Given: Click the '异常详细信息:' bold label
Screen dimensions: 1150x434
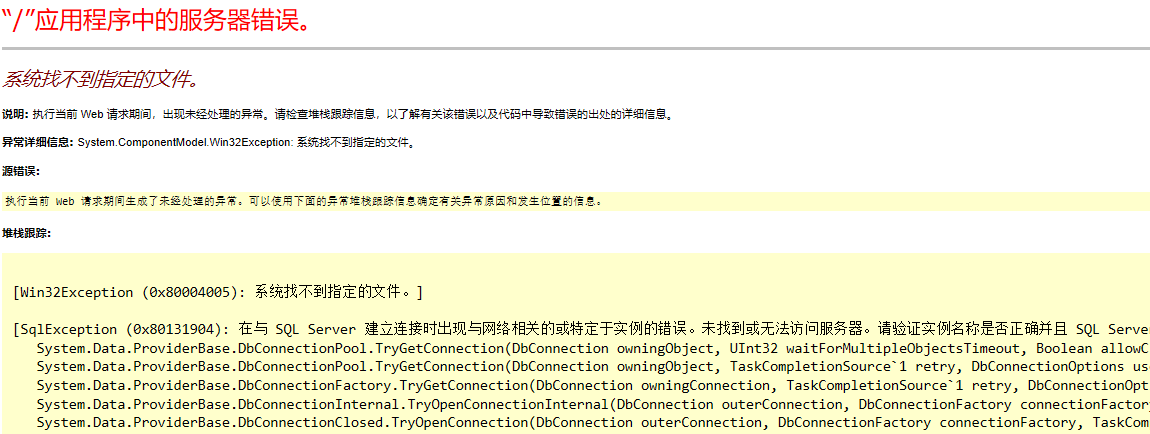Looking at the screenshot, I should click(x=38, y=142).
